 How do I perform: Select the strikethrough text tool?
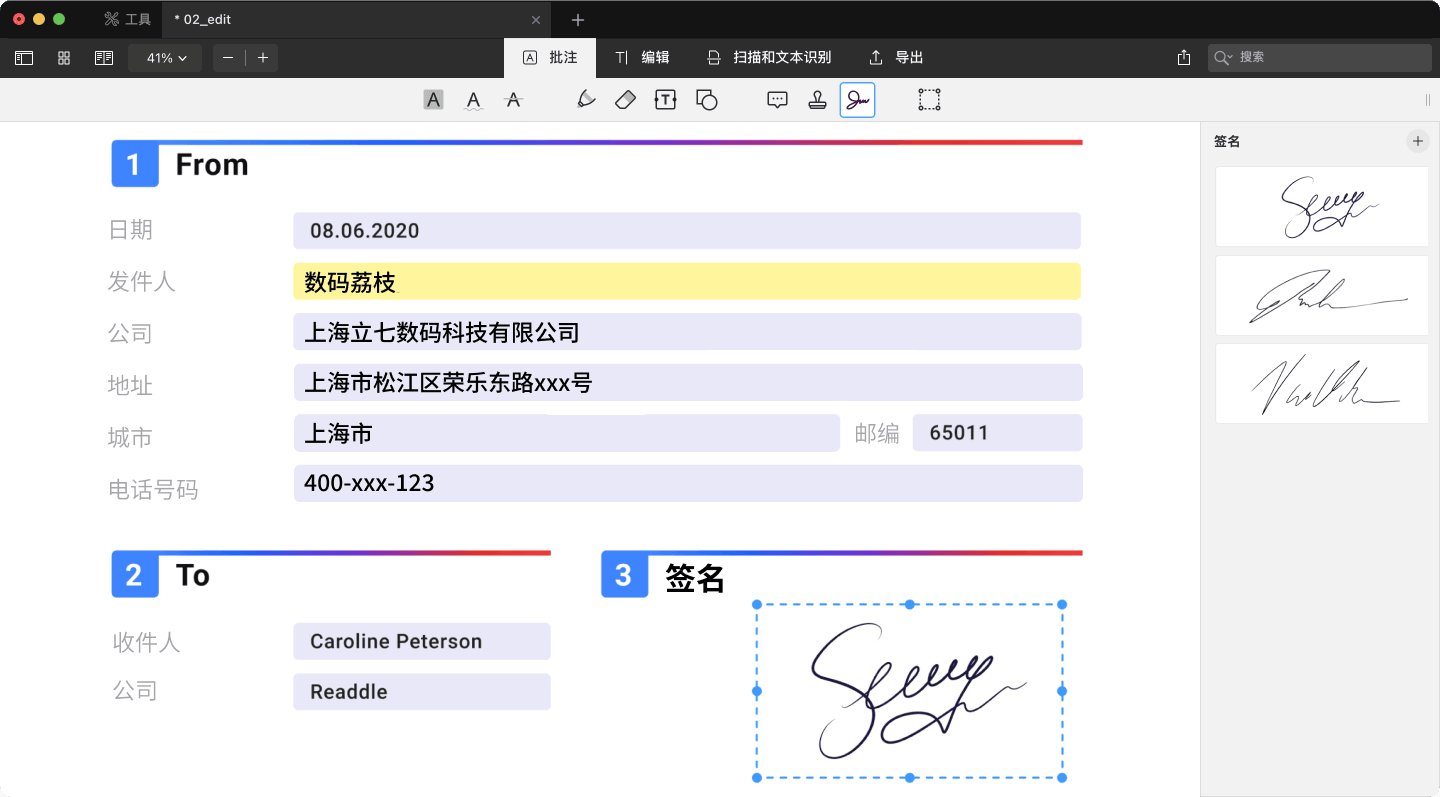click(x=513, y=100)
